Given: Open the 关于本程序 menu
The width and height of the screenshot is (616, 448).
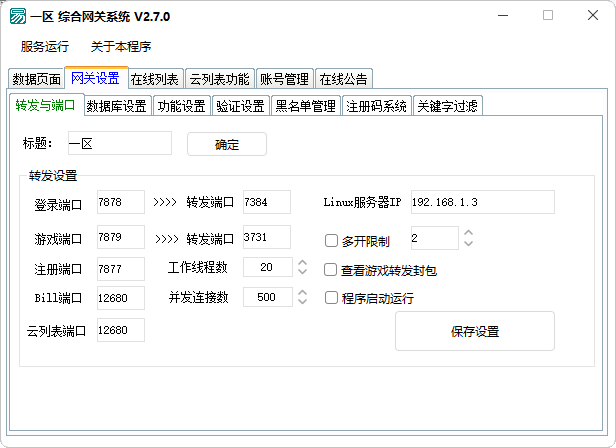Looking at the screenshot, I should pos(120,46).
